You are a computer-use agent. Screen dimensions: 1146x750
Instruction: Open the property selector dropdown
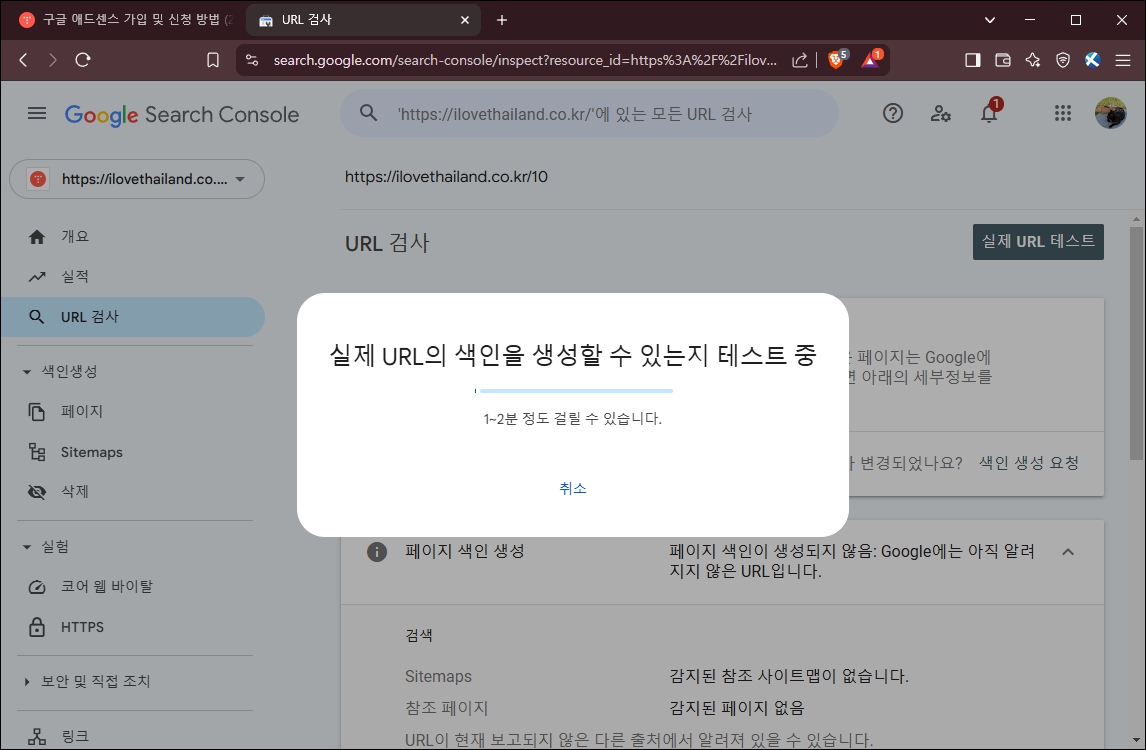tap(137, 179)
